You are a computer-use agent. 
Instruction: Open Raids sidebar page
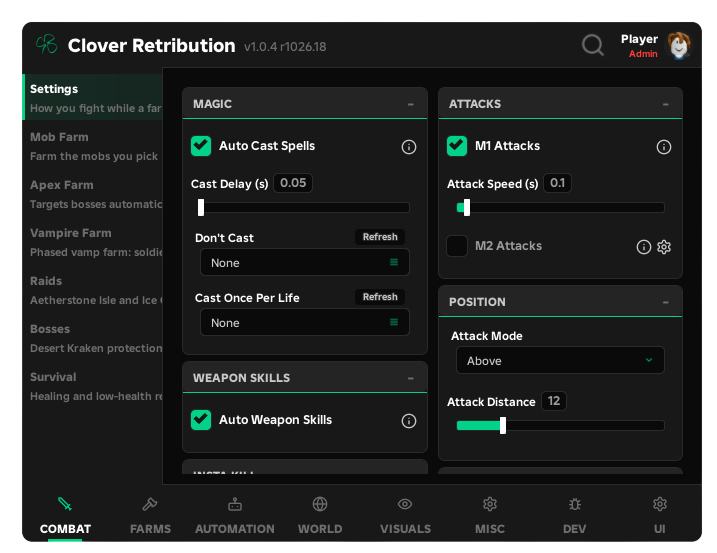click(94, 290)
